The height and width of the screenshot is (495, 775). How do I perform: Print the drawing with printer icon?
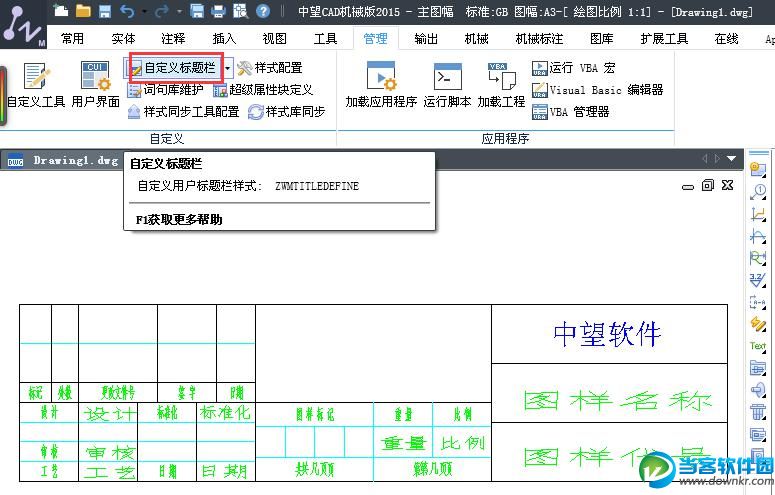(x=218, y=11)
